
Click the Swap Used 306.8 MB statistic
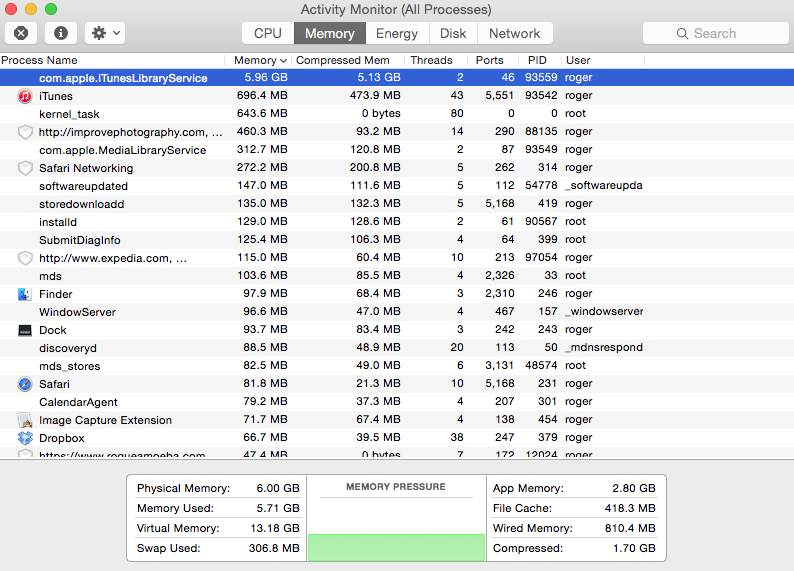tap(218, 548)
